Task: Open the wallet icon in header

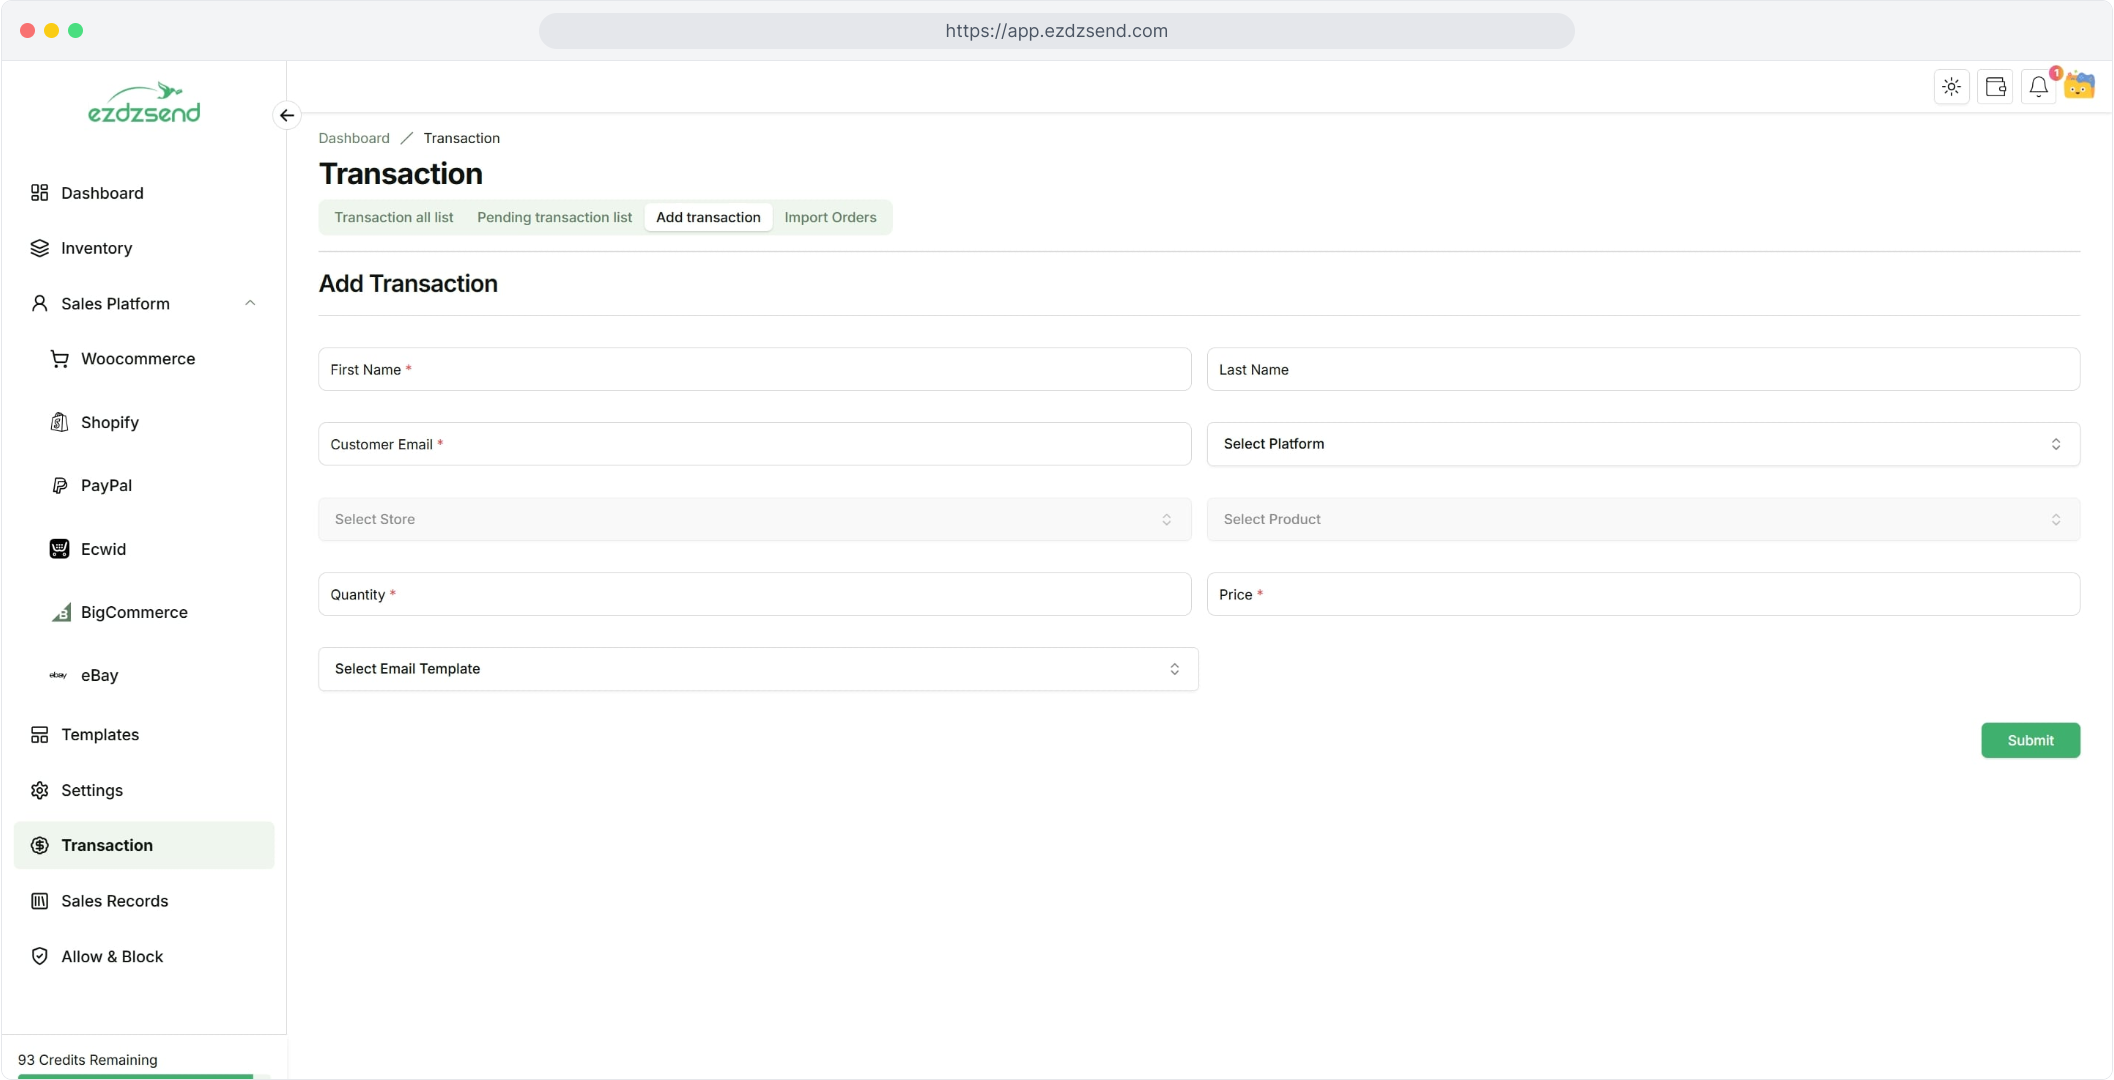Action: (x=1995, y=87)
